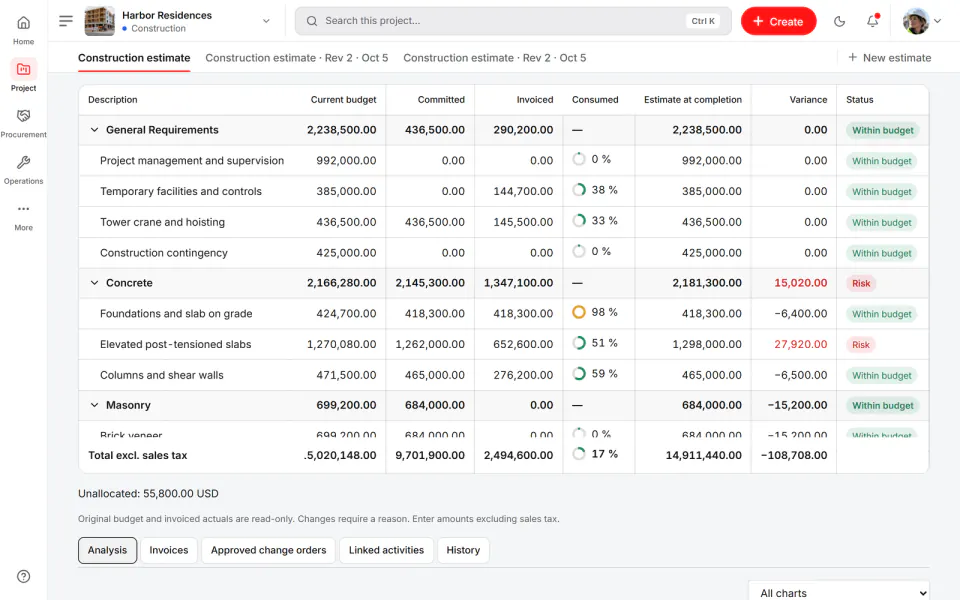960x600 pixels.
Task: Open the All charts dropdown
Action: (x=839, y=593)
